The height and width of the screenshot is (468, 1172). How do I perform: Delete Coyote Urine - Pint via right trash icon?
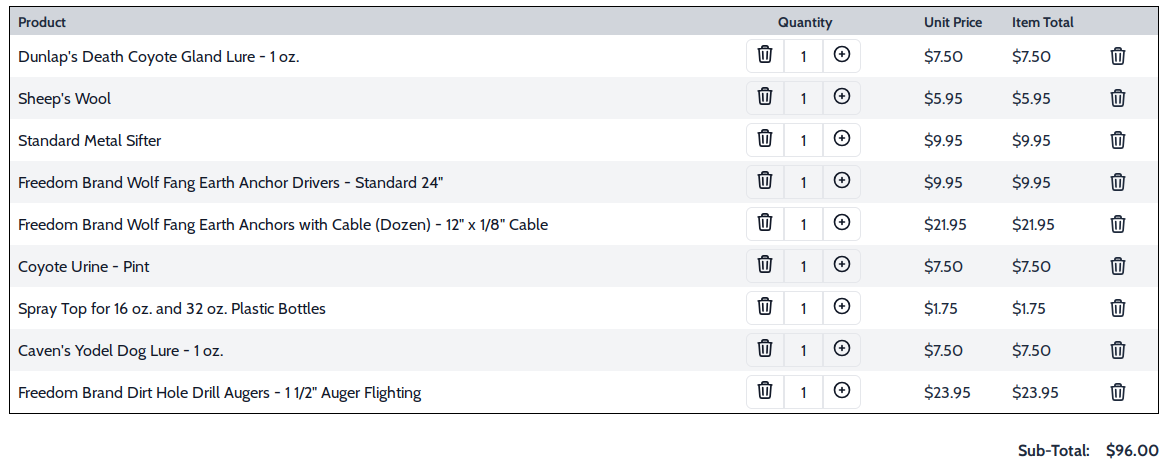point(1117,266)
